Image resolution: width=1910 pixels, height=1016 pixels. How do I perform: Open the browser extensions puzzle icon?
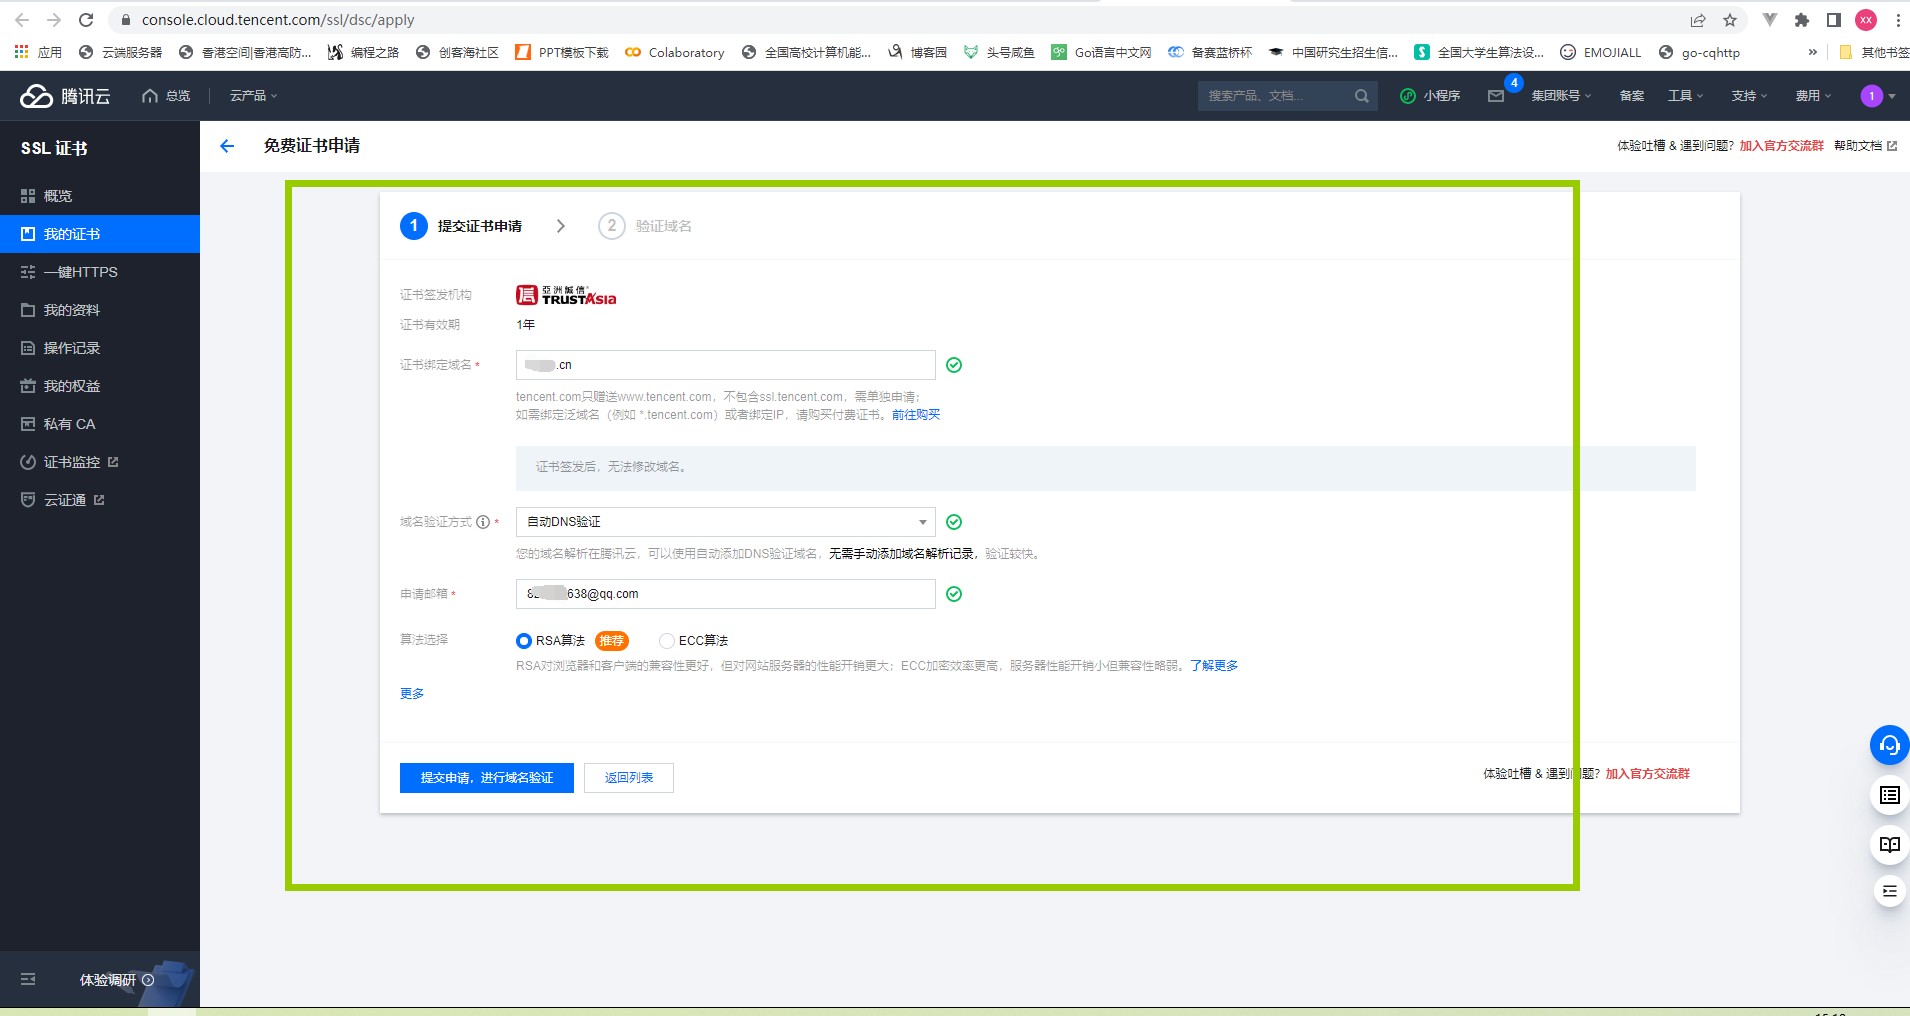1802,20
